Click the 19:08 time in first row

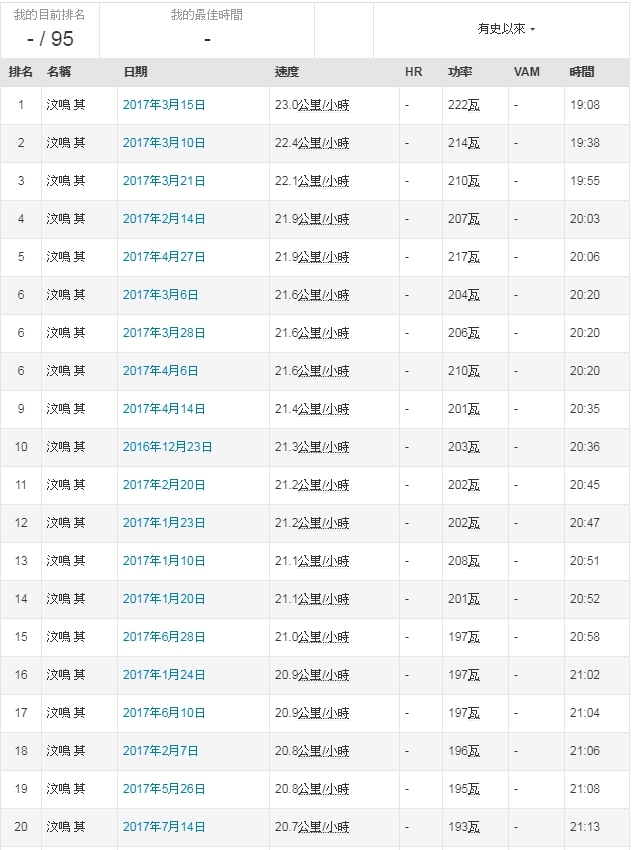click(x=585, y=105)
